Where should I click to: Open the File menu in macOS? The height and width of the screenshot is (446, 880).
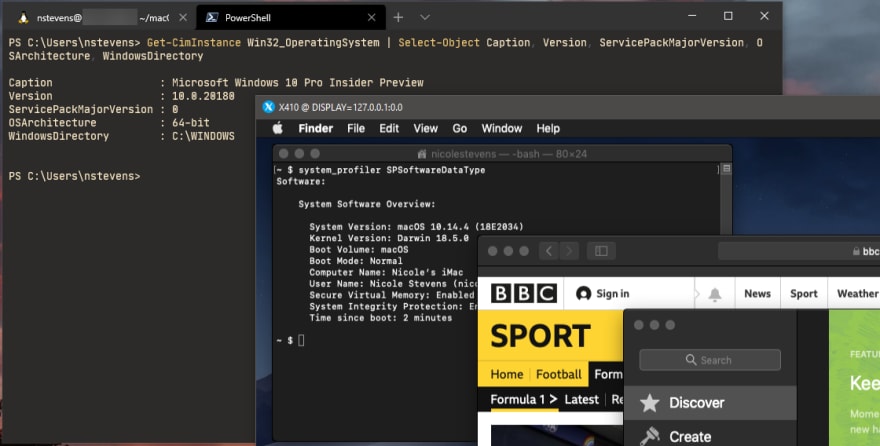(x=356, y=128)
